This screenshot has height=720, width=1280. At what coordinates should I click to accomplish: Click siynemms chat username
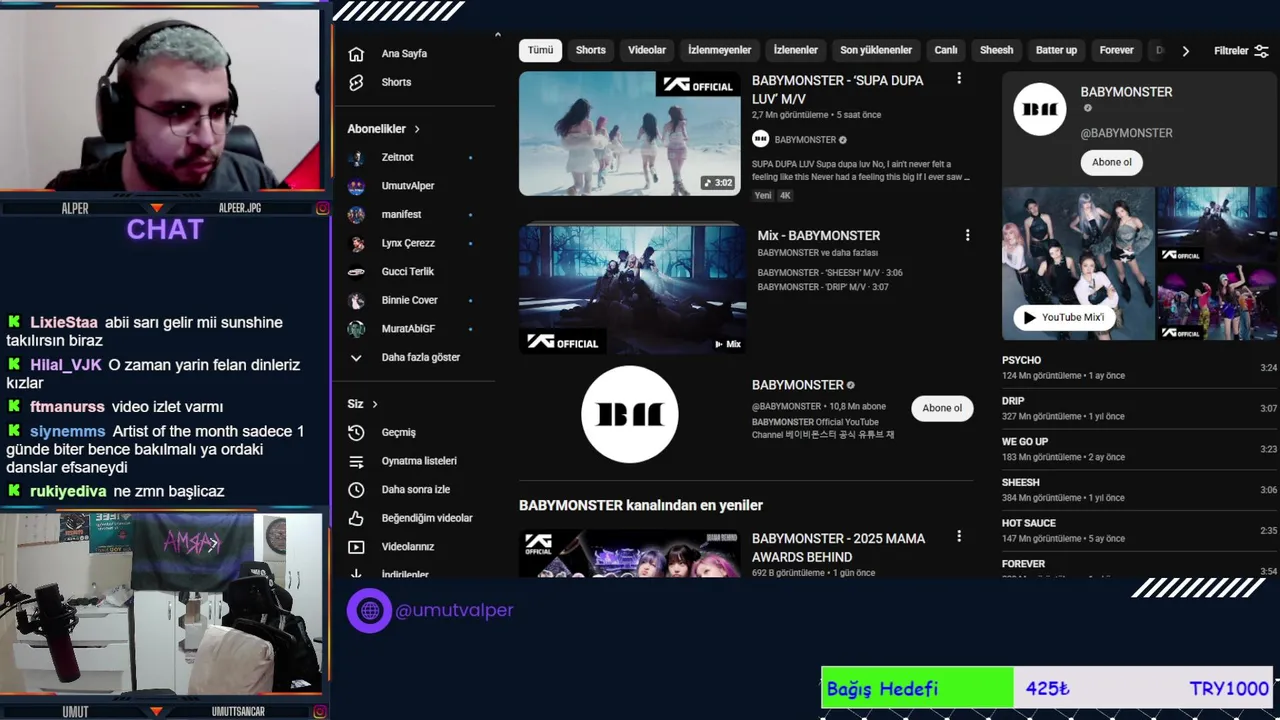67,431
